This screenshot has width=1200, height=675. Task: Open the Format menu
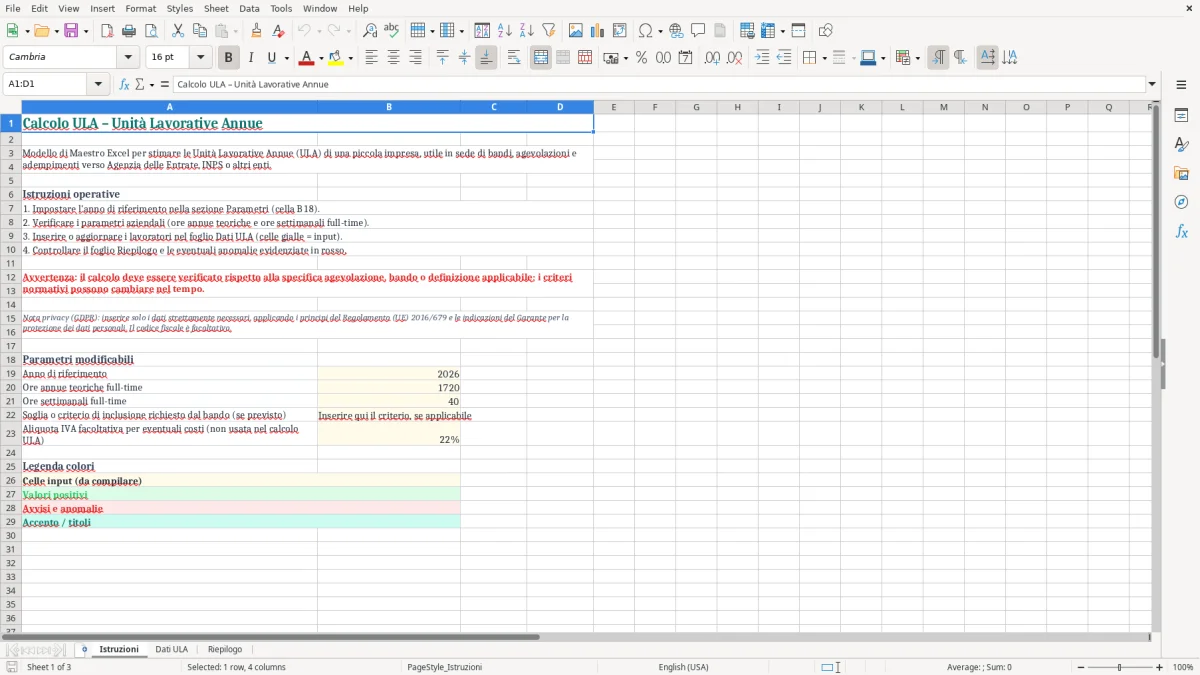[x=140, y=8]
